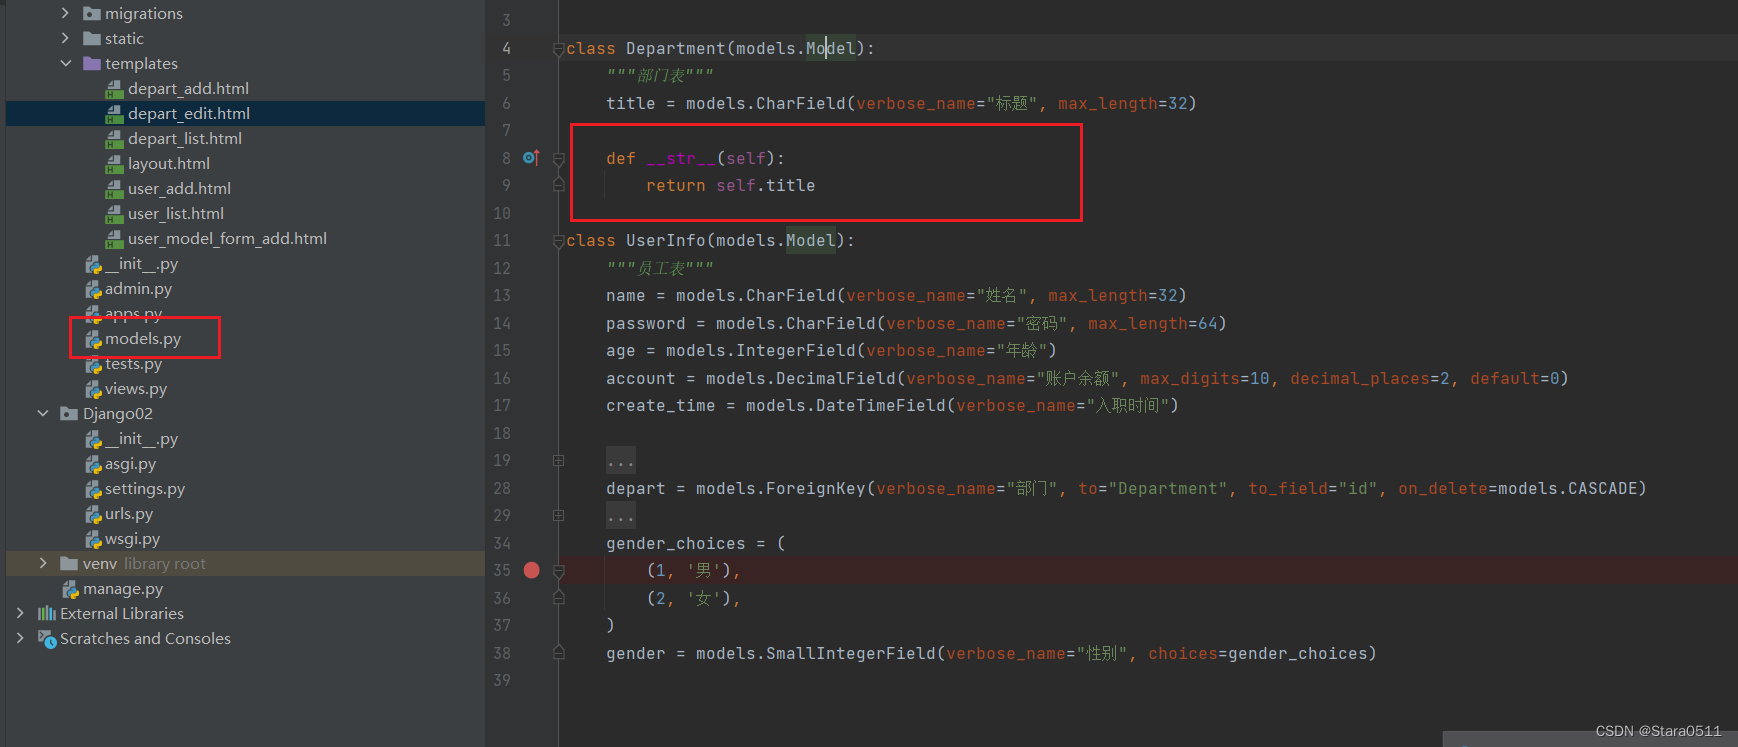Click the templates folder icon

coord(92,63)
